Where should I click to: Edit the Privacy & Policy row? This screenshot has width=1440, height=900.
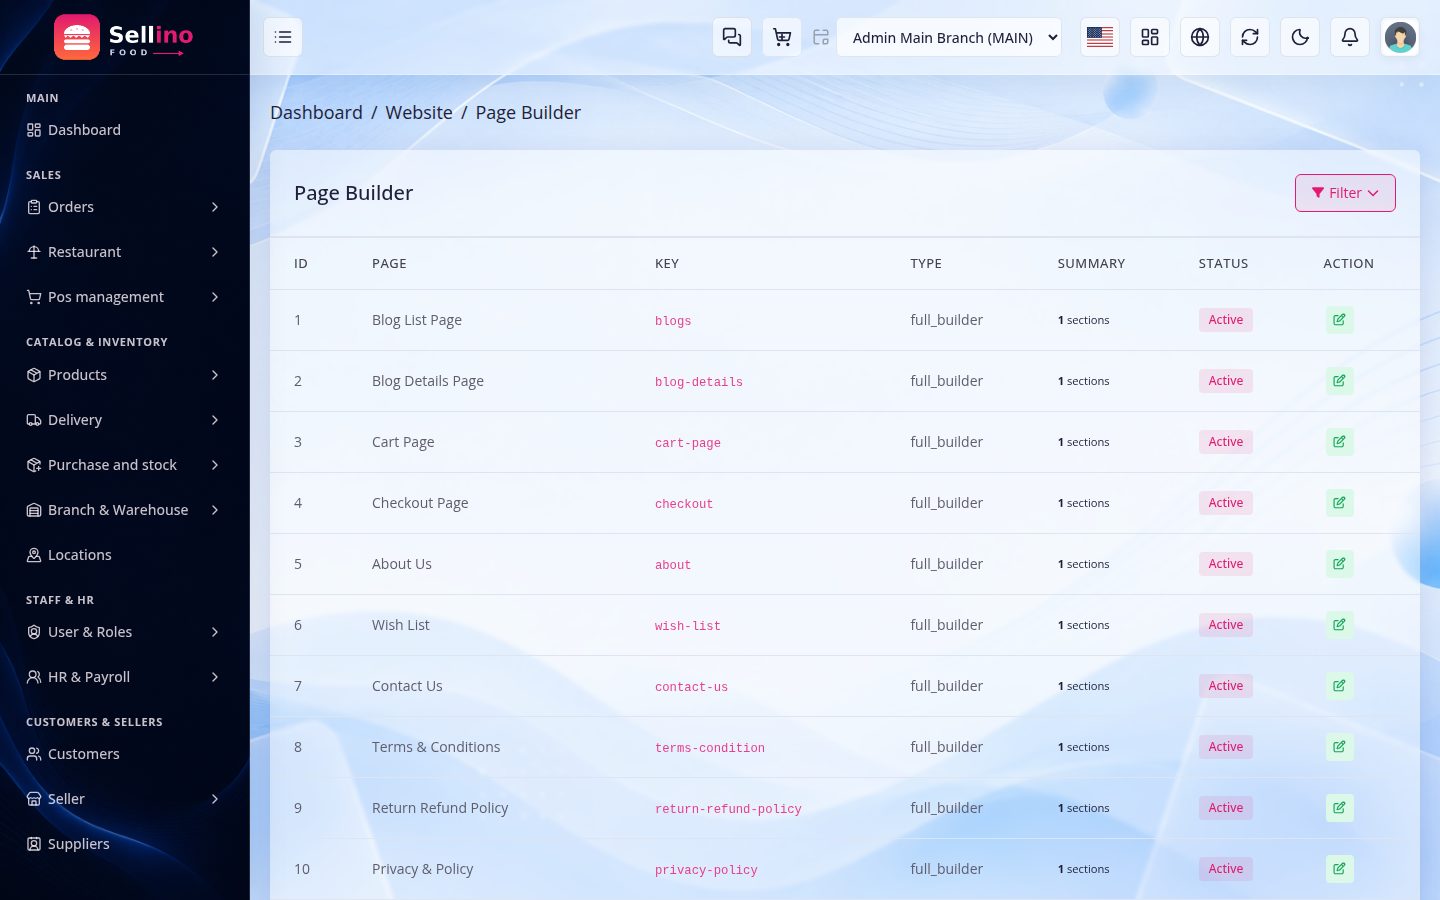click(1339, 869)
